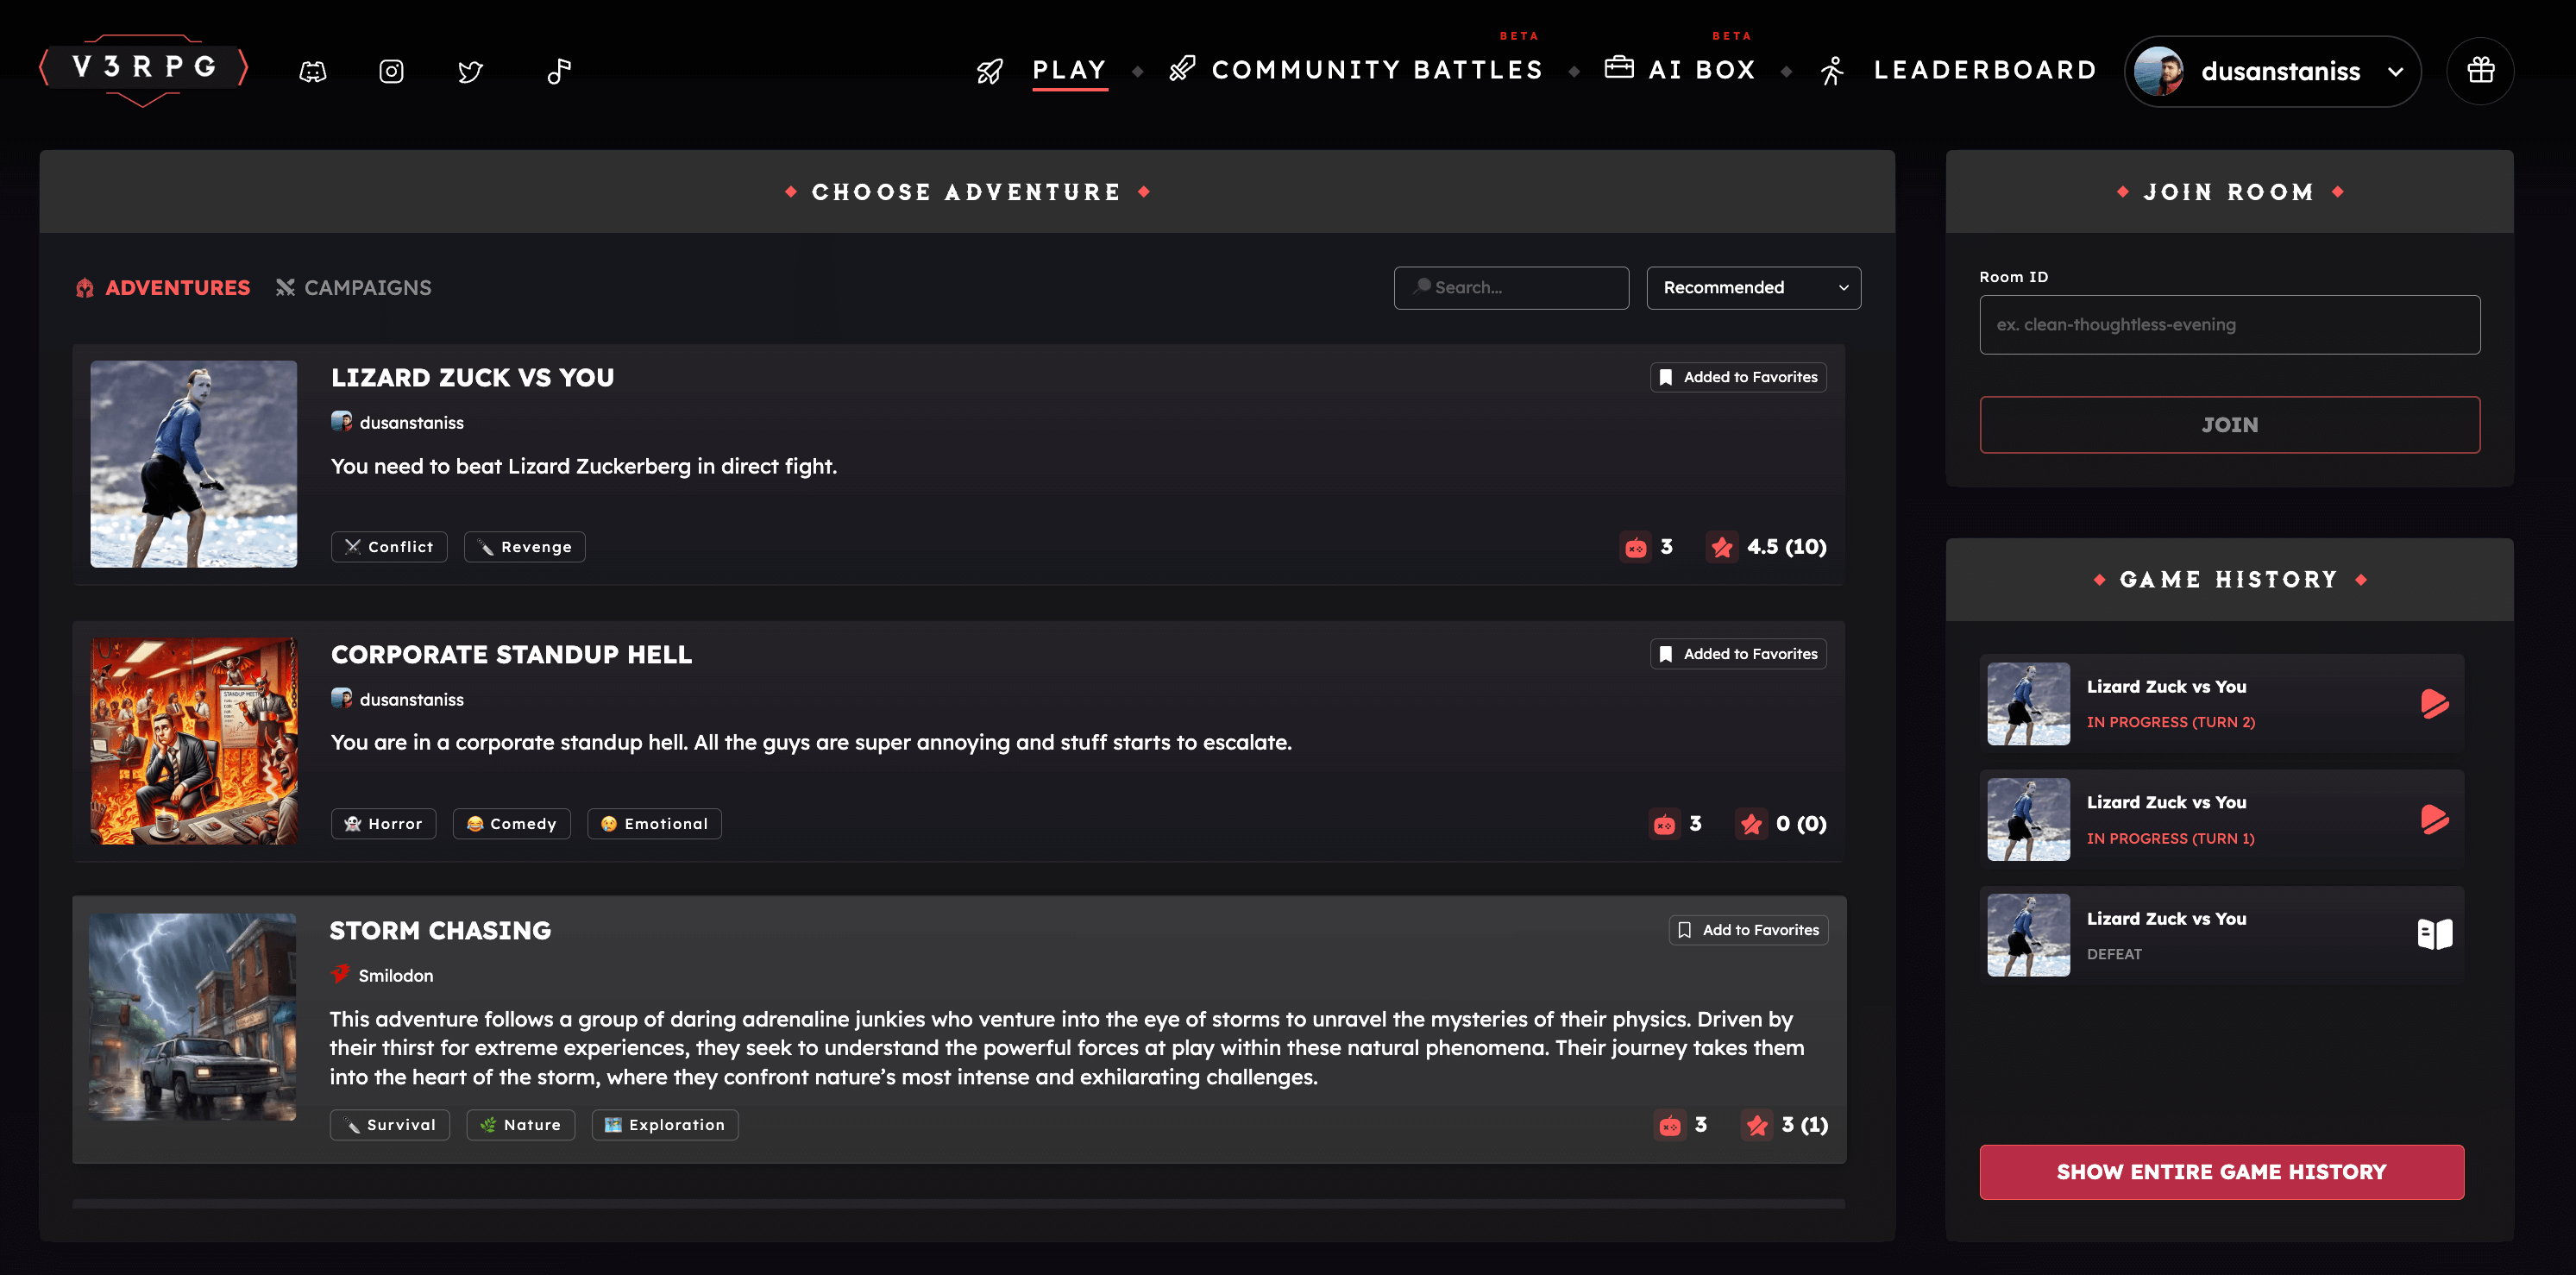
Task: Open the Twitter icon in the header
Action: tap(471, 71)
